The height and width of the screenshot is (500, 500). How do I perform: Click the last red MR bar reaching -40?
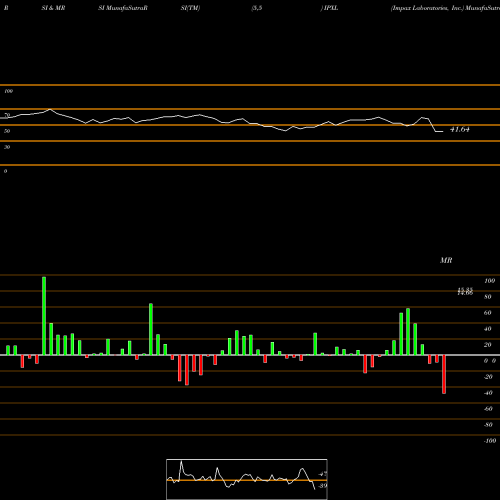point(444,374)
